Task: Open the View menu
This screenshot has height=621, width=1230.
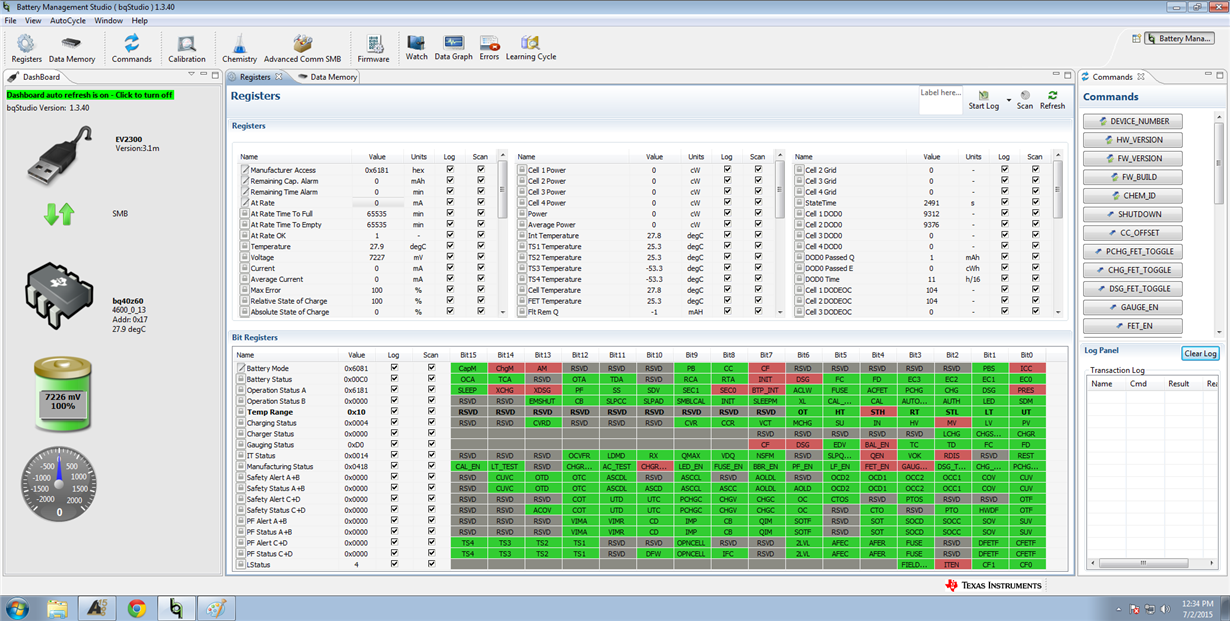Action: 33,20
